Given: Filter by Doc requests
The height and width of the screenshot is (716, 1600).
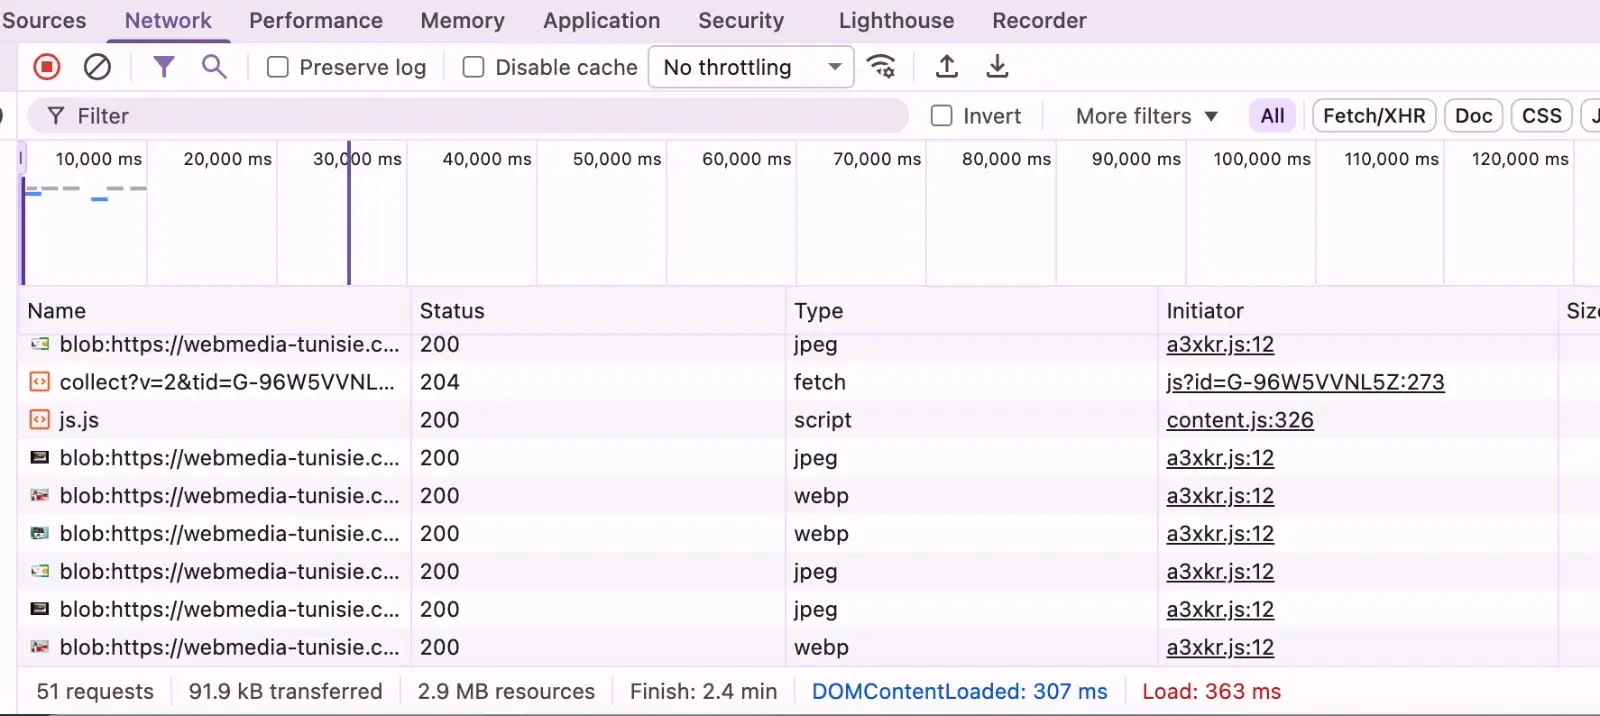Looking at the screenshot, I should (x=1474, y=116).
